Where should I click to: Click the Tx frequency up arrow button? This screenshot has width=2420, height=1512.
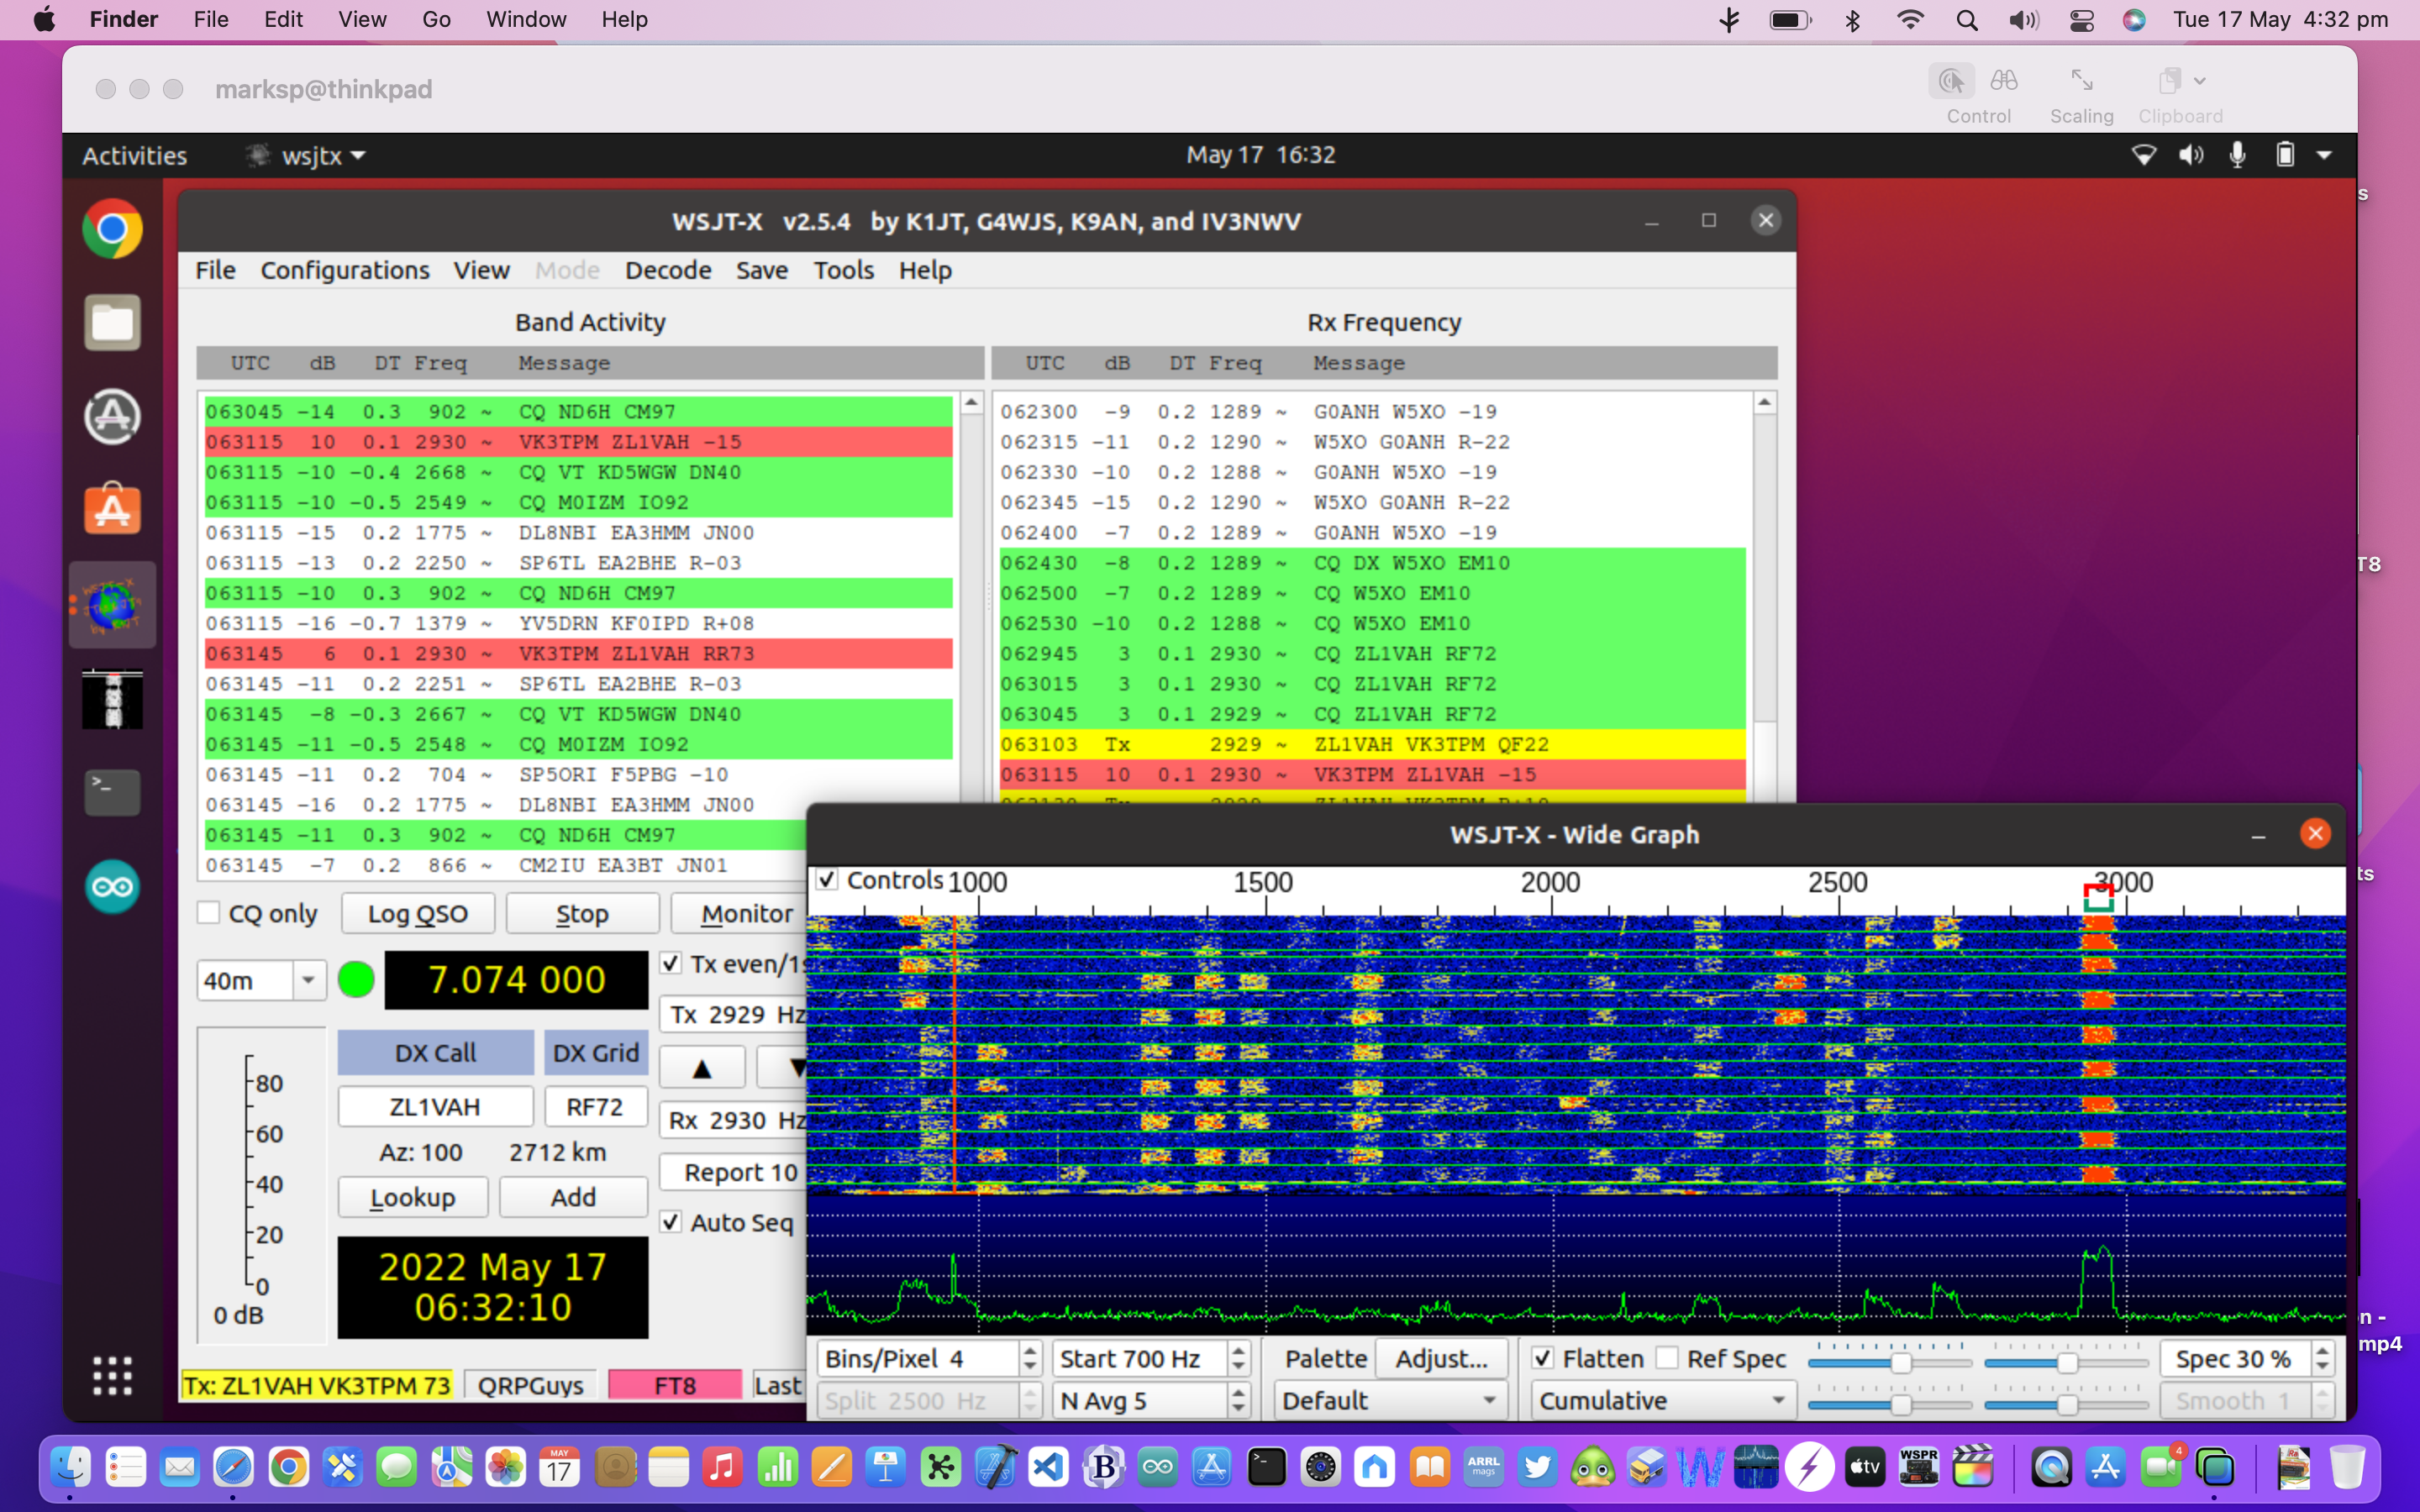pyautogui.click(x=702, y=1068)
